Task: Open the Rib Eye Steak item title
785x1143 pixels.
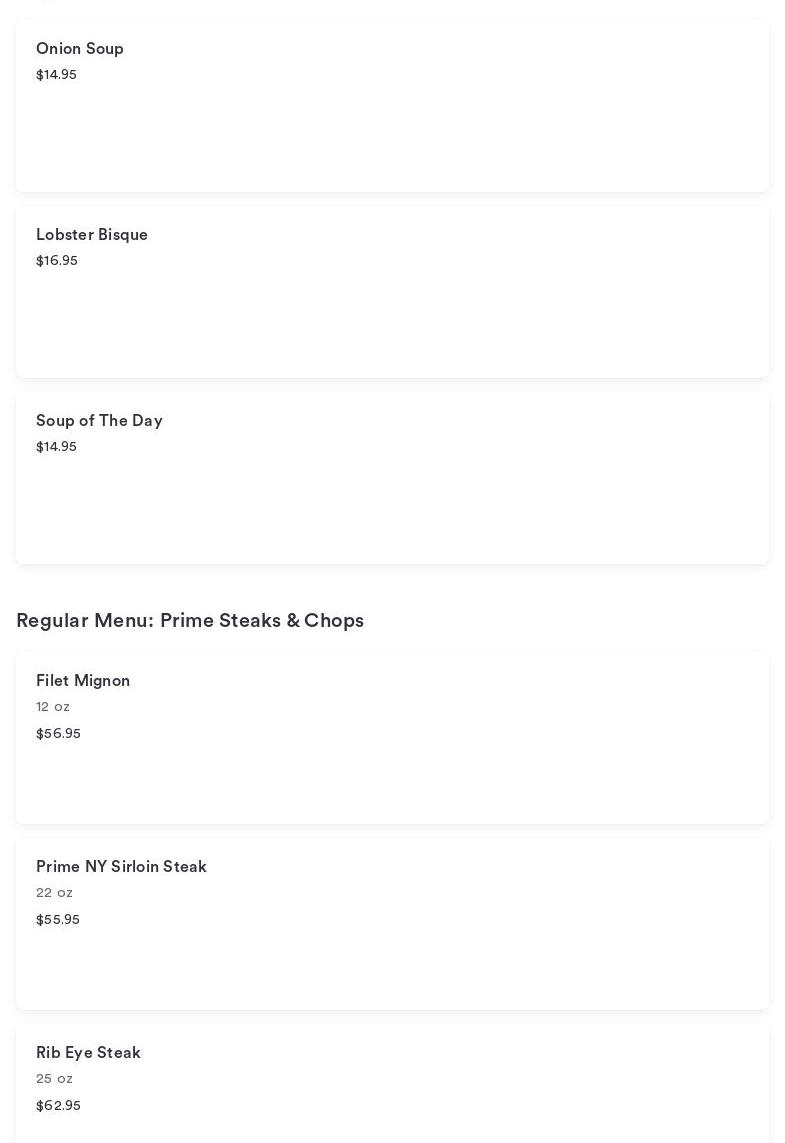Action: point(88,1053)
